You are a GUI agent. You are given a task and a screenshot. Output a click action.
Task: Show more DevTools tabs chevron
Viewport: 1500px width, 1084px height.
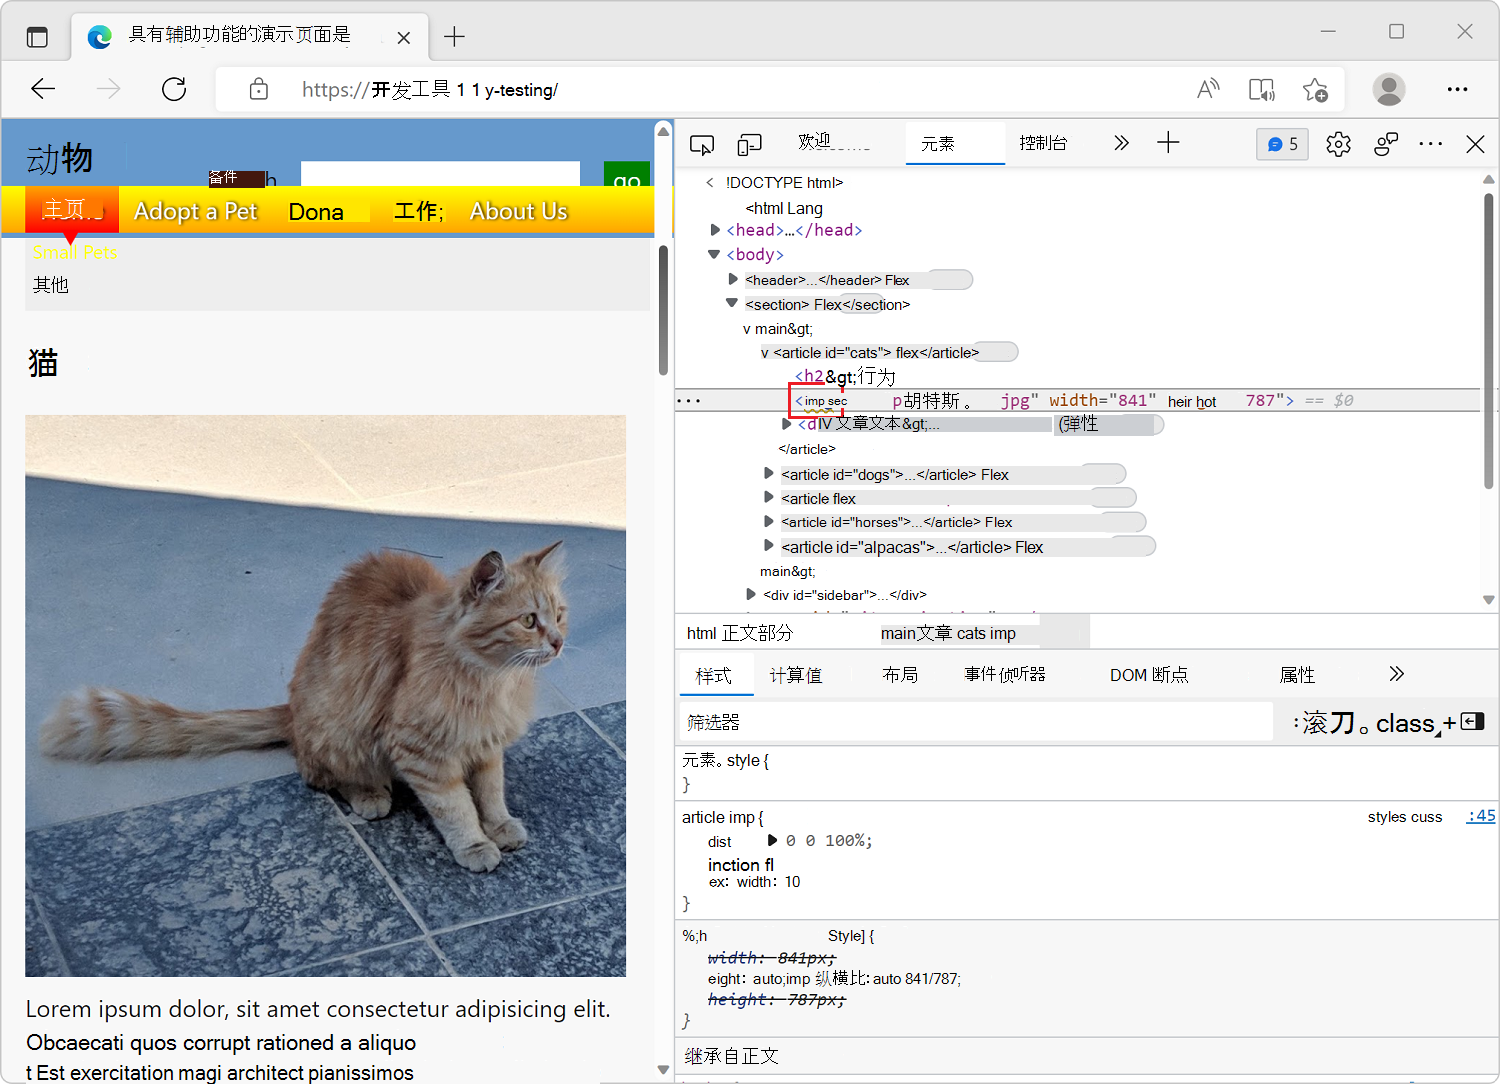pyautogui.click(x=1121, y=143)
